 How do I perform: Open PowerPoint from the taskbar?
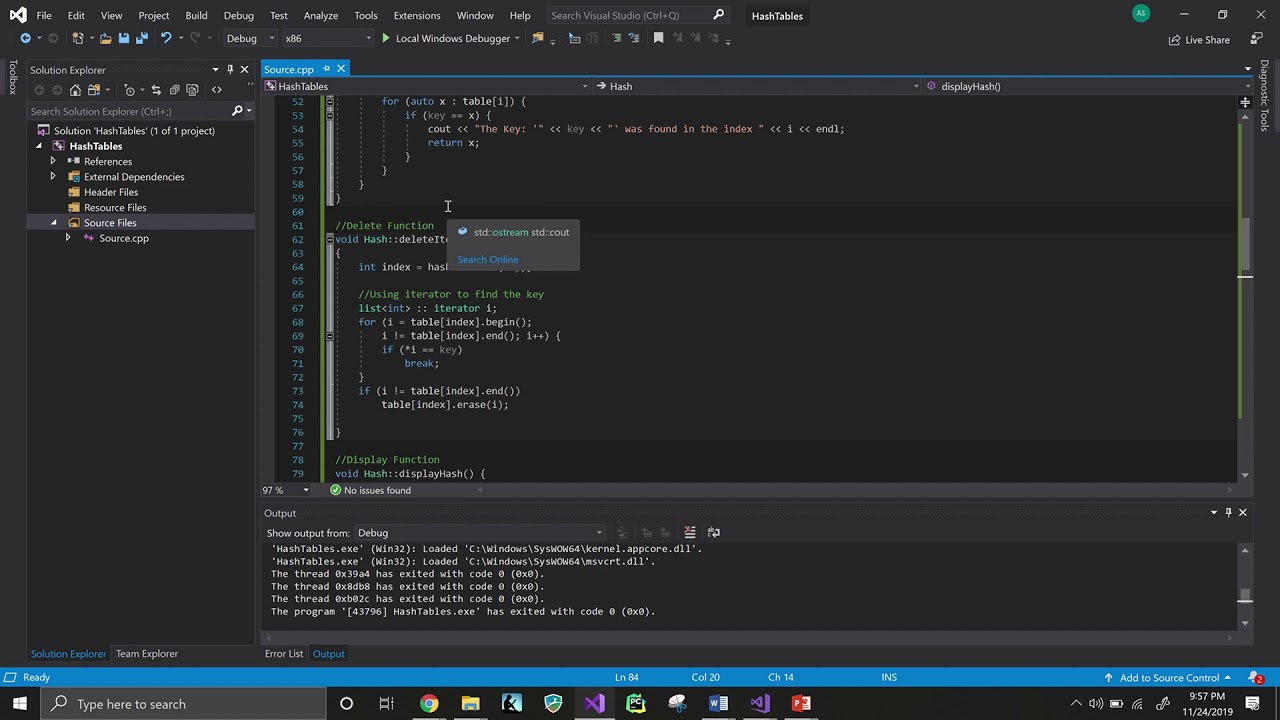(x=801, y=704)
